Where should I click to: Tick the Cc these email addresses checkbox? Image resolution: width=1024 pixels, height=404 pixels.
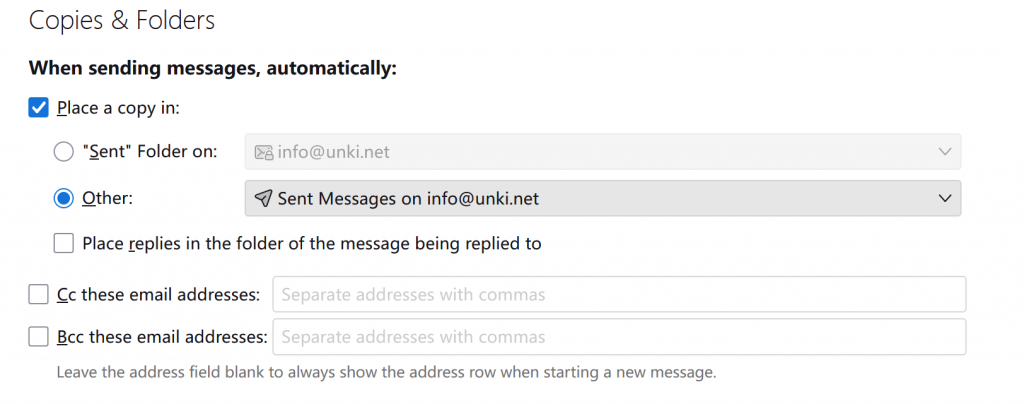[x=39, y=295]
